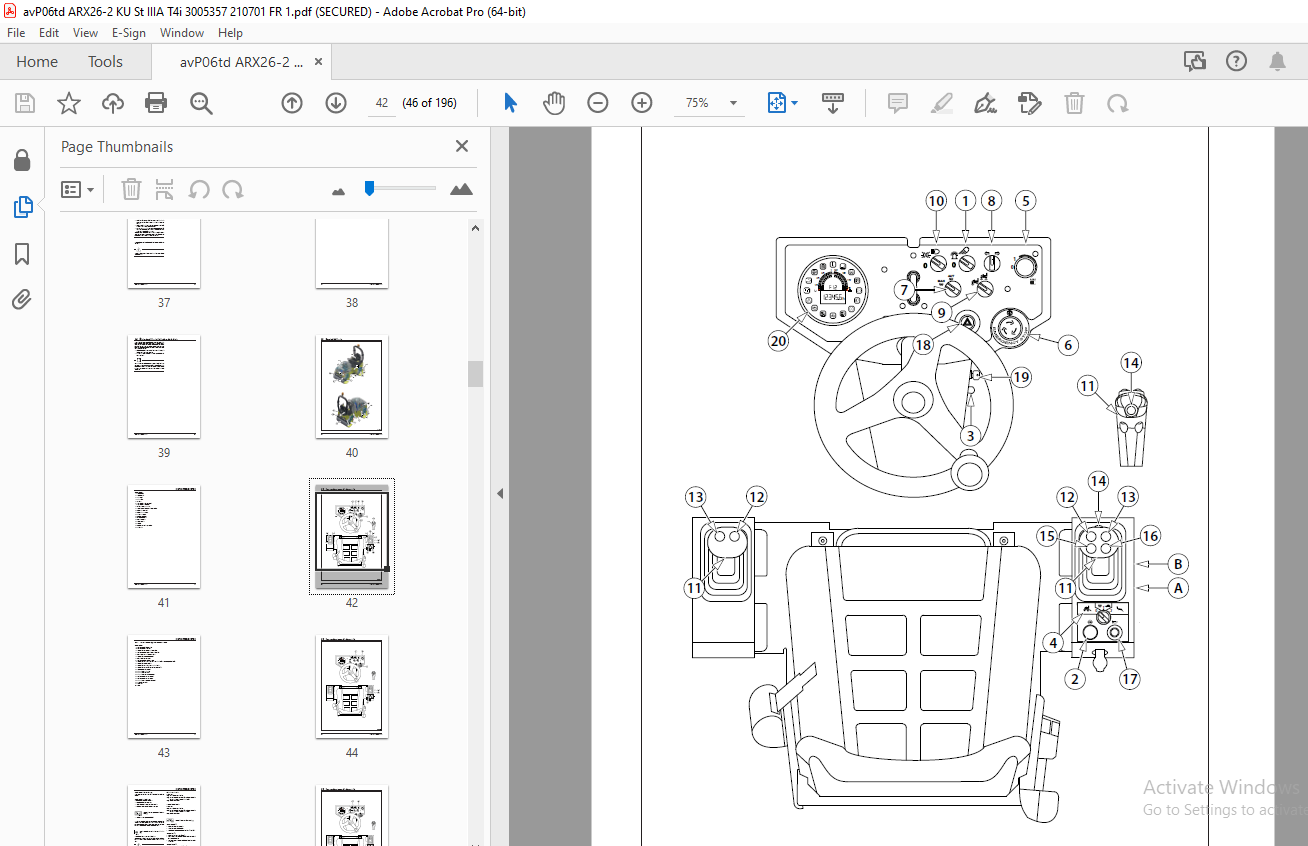Delete the selected page via thumbnails trash icon
This screenshot has height=846, width=1308.
pyautogui.click(x=132, y=189)
